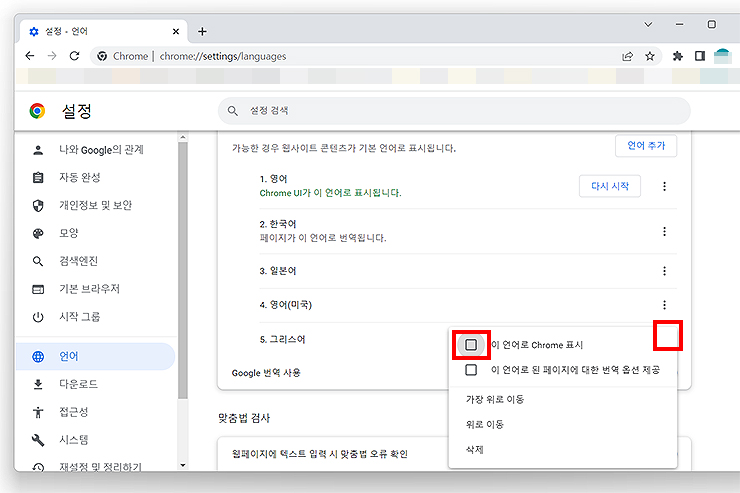Open 접근성 section

point(74,412)
